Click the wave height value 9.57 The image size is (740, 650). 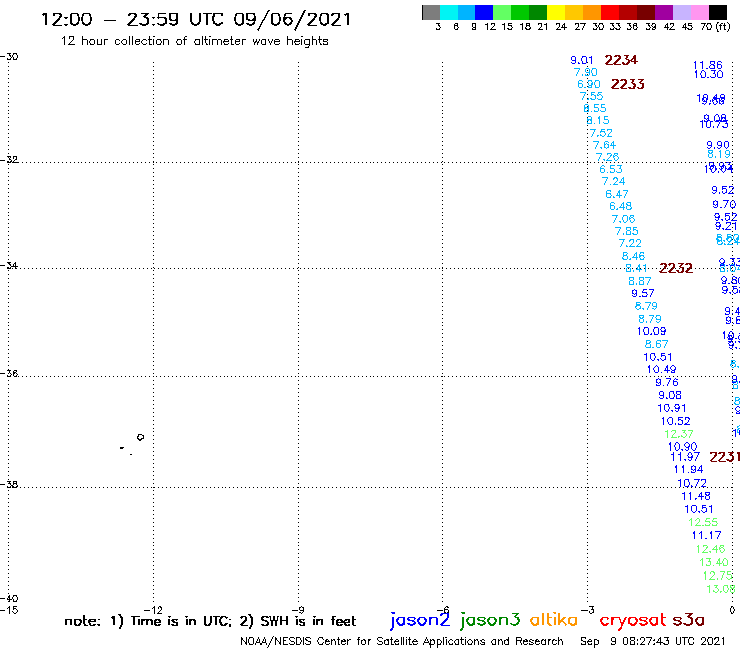pos(643,293)
